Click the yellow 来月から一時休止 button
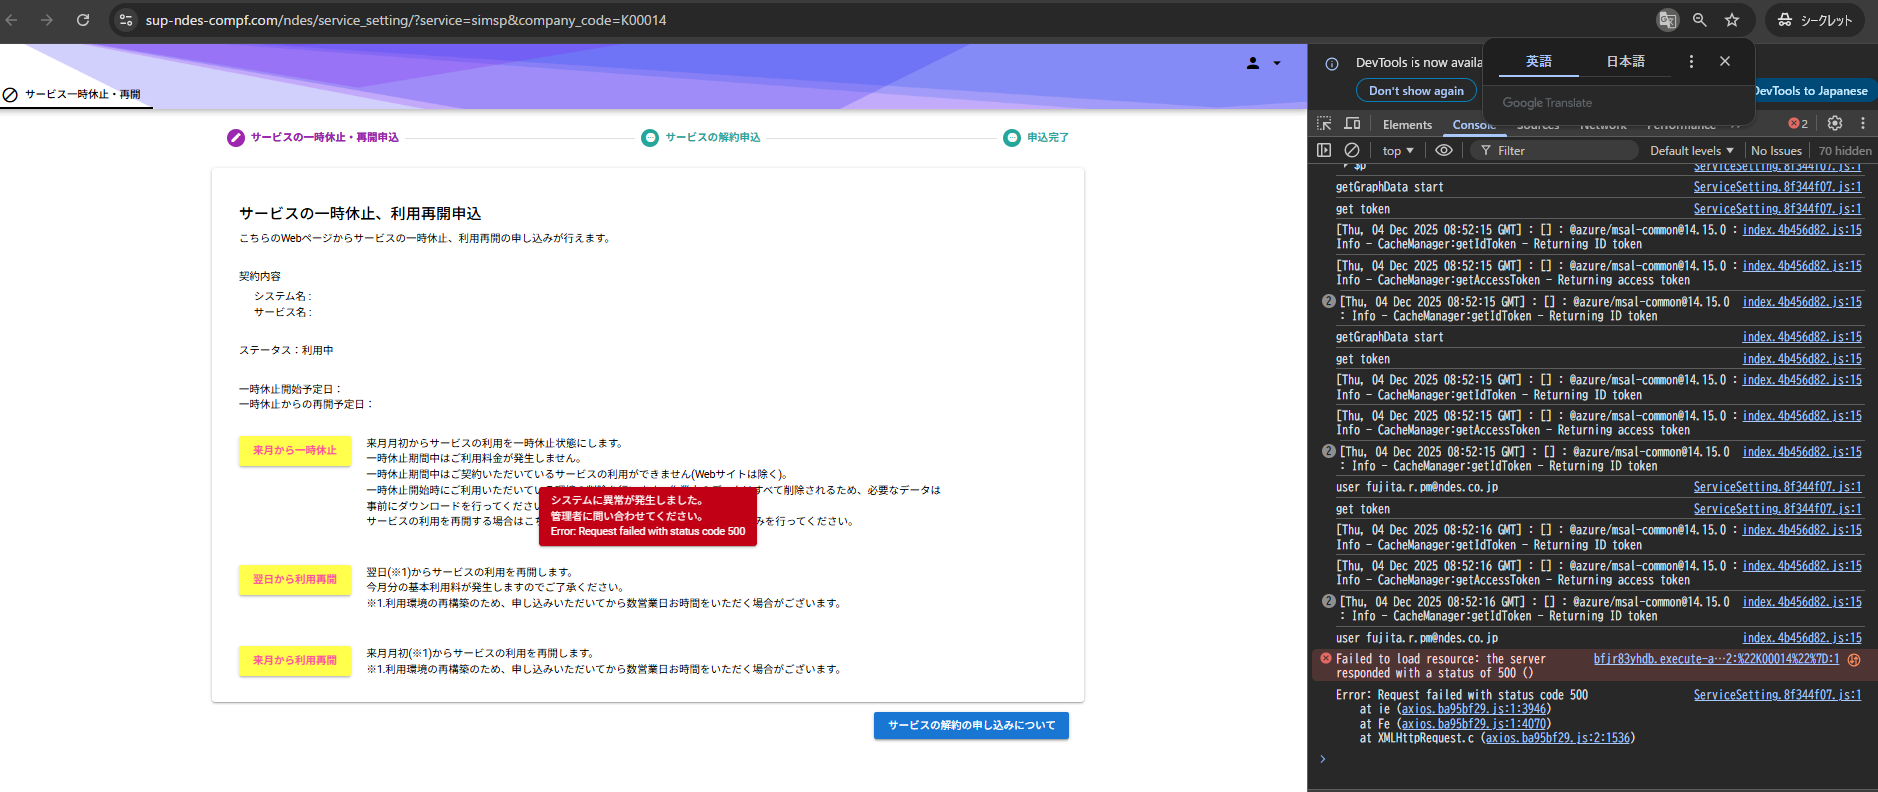 (x=295, y=451)
